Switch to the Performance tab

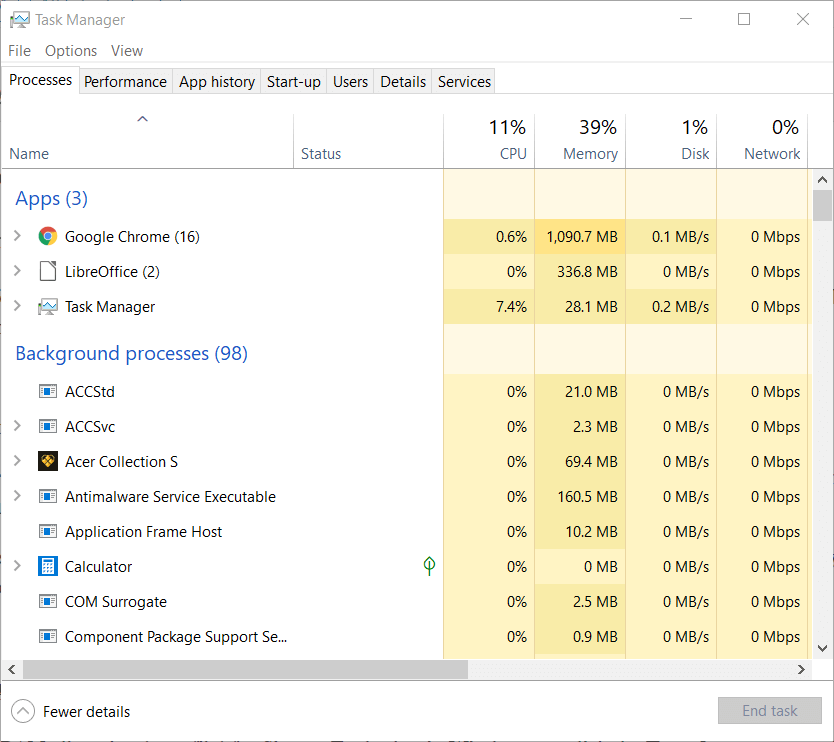pyautogui.click(x=126, y=81)
